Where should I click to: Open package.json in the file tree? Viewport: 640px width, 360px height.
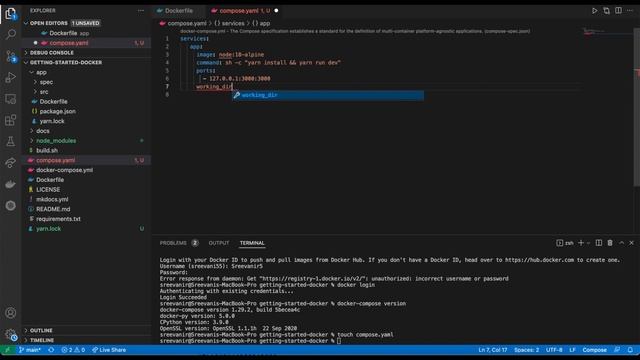tap(86, 111)
